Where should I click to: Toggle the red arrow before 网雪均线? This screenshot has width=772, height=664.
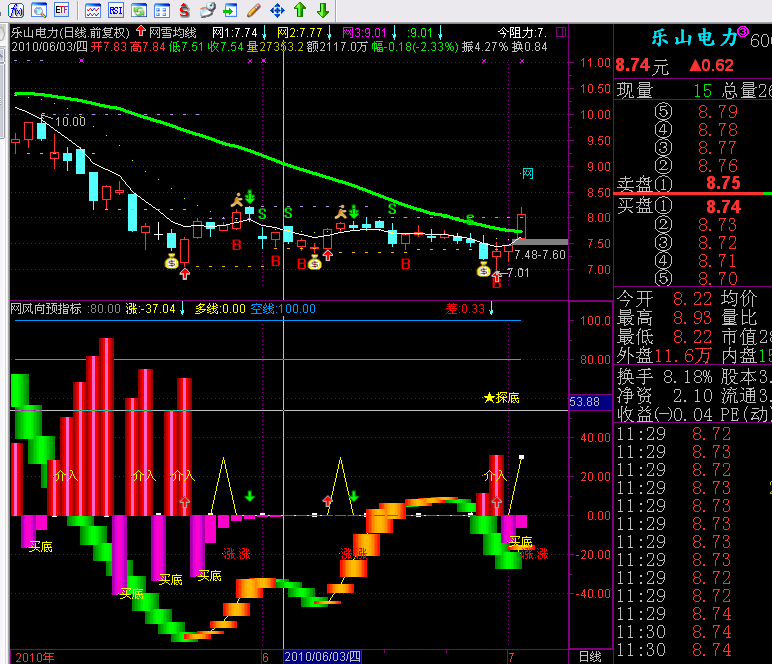(x=141, y=32)
